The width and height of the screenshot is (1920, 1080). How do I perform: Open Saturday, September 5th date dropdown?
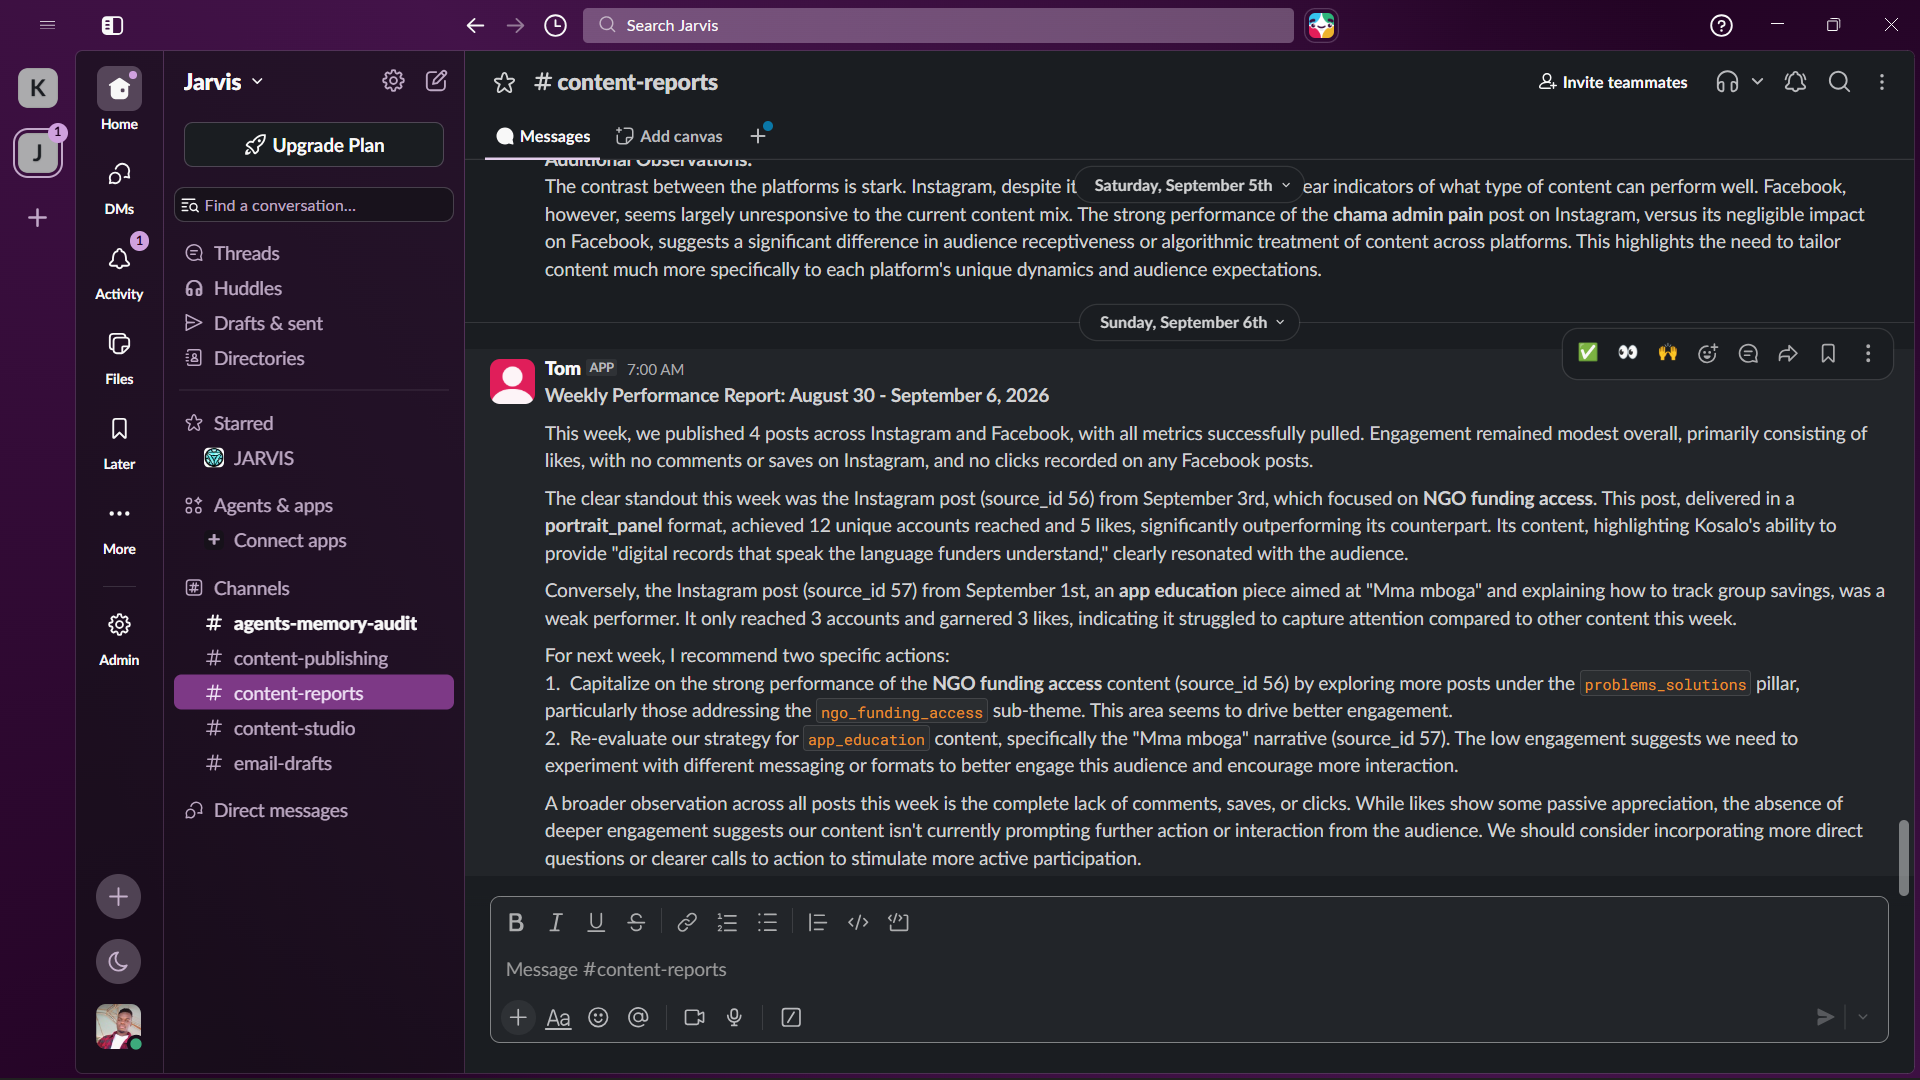tap(1190, 186)
